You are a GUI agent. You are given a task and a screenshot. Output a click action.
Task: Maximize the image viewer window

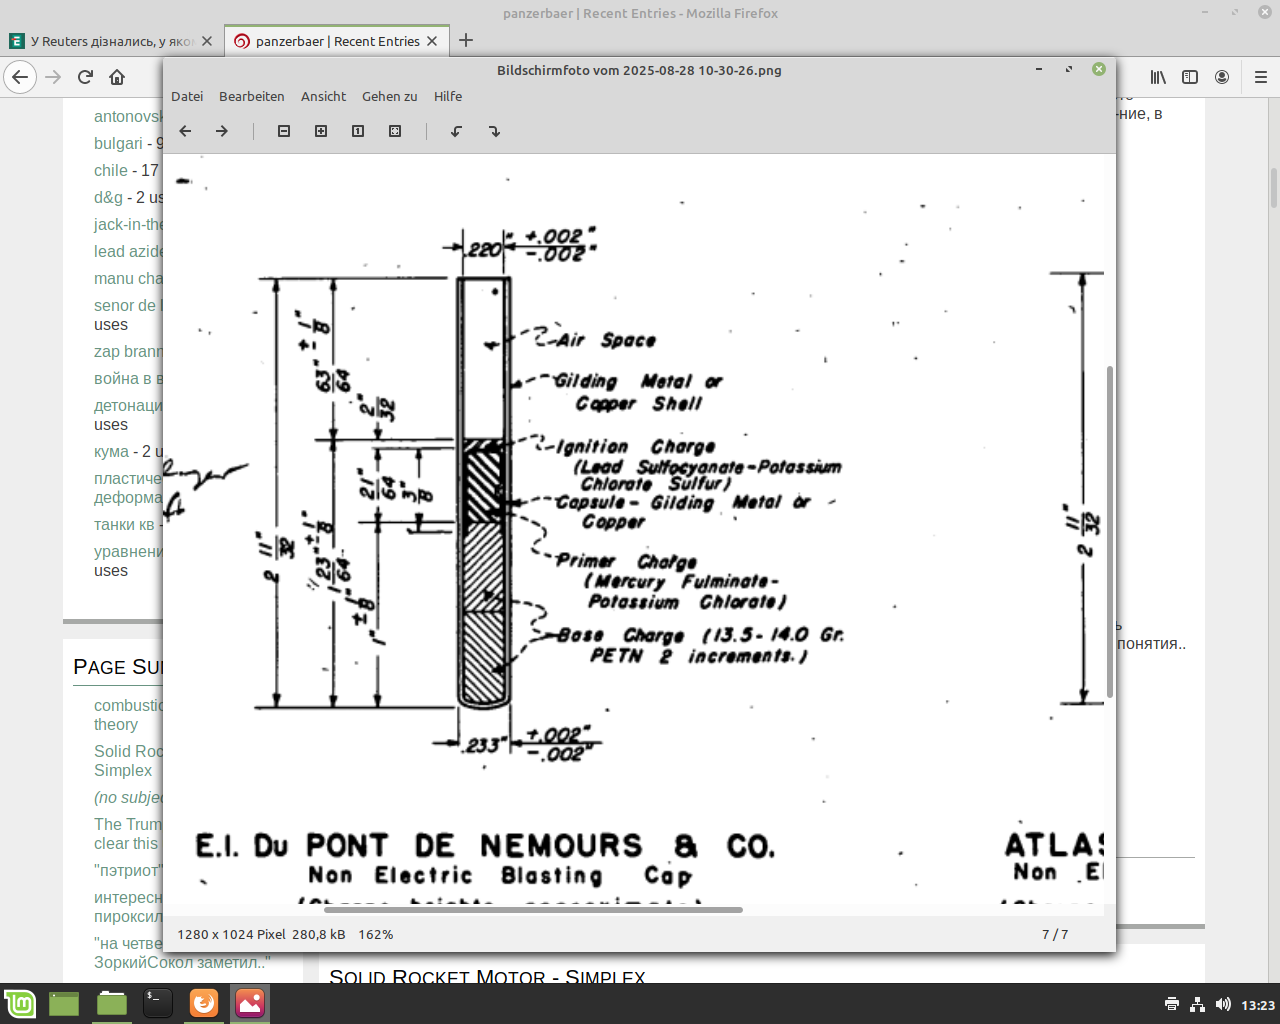point(1069,69)
